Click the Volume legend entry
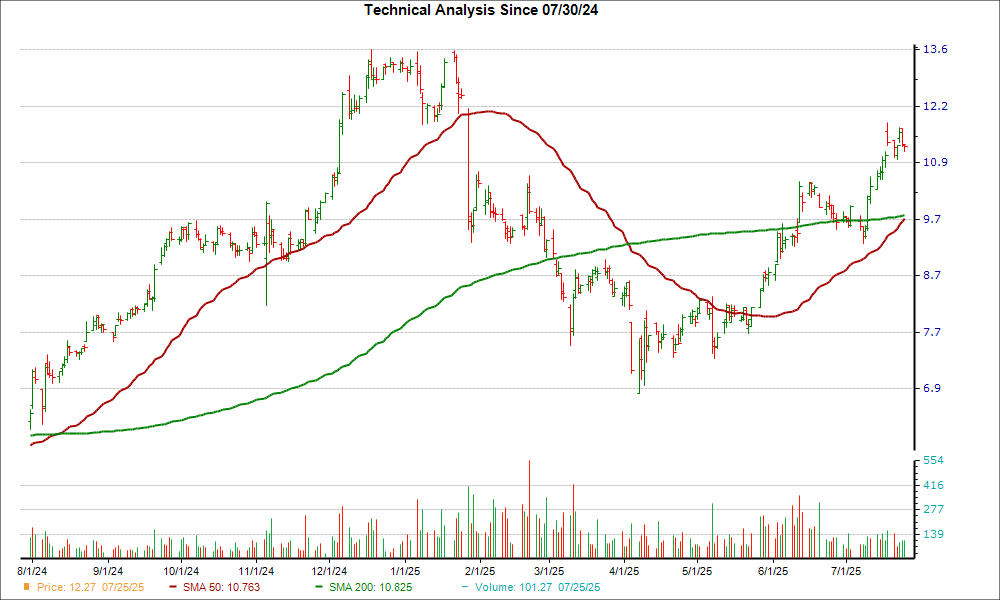Screen dimensions: 1000x600 pyautogui.click(x=532, y=587)
